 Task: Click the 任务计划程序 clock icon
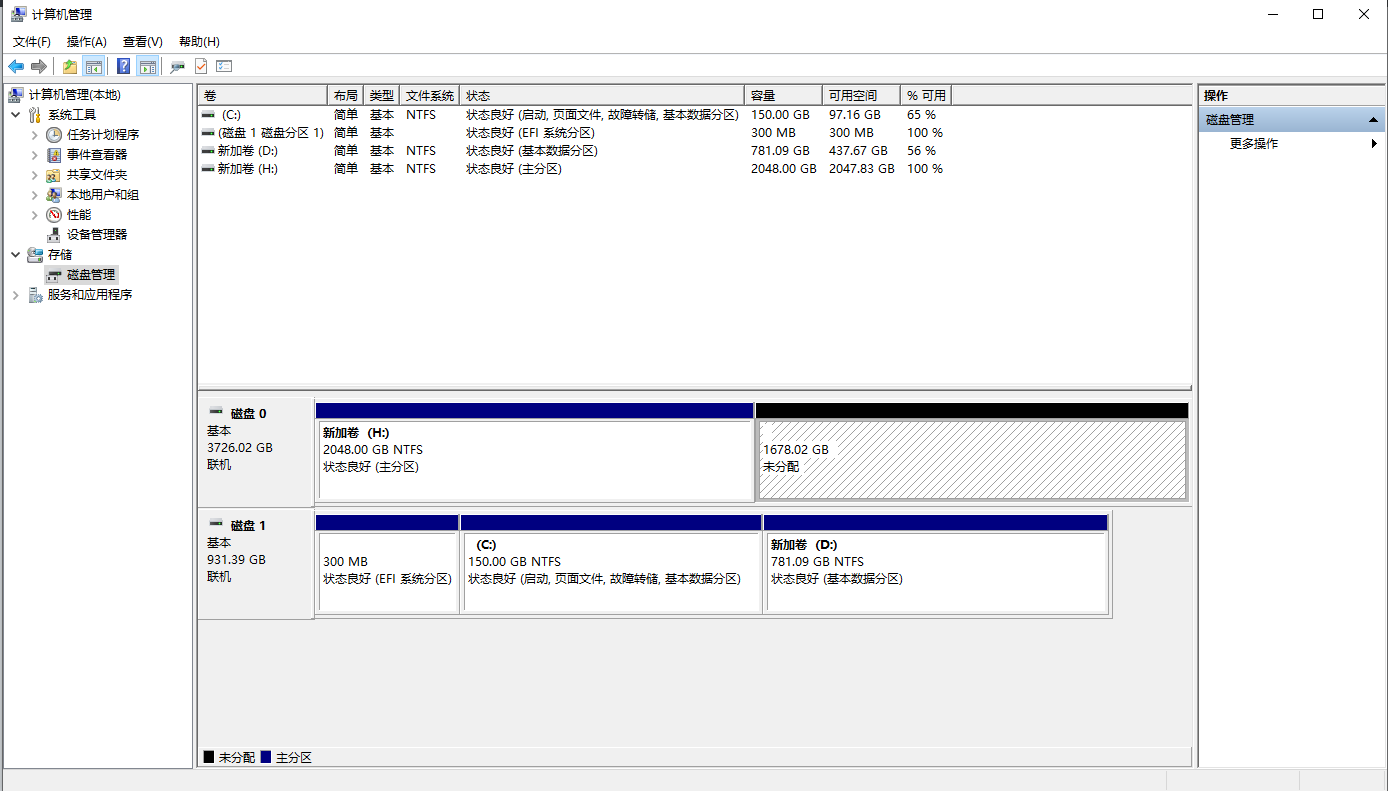(54, 135)
